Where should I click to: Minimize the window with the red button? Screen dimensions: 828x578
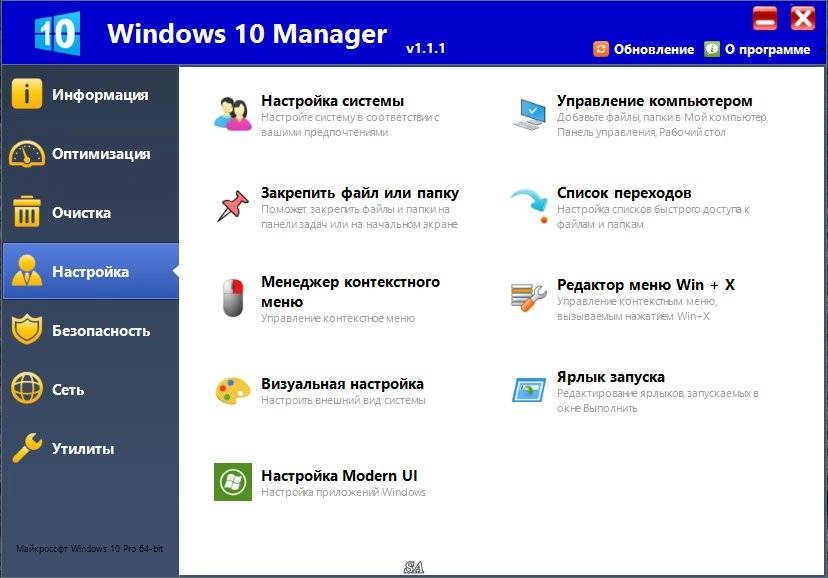point(765,18)
